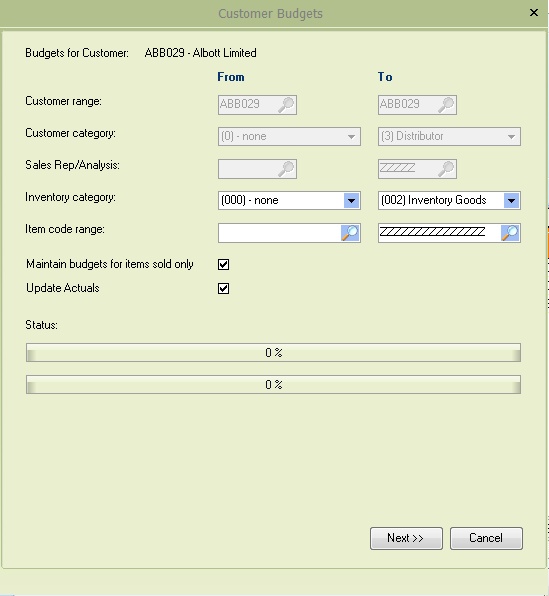Search Item code range From lookup icon
Viewport: 549px width, 596px height.
point(350,233)
